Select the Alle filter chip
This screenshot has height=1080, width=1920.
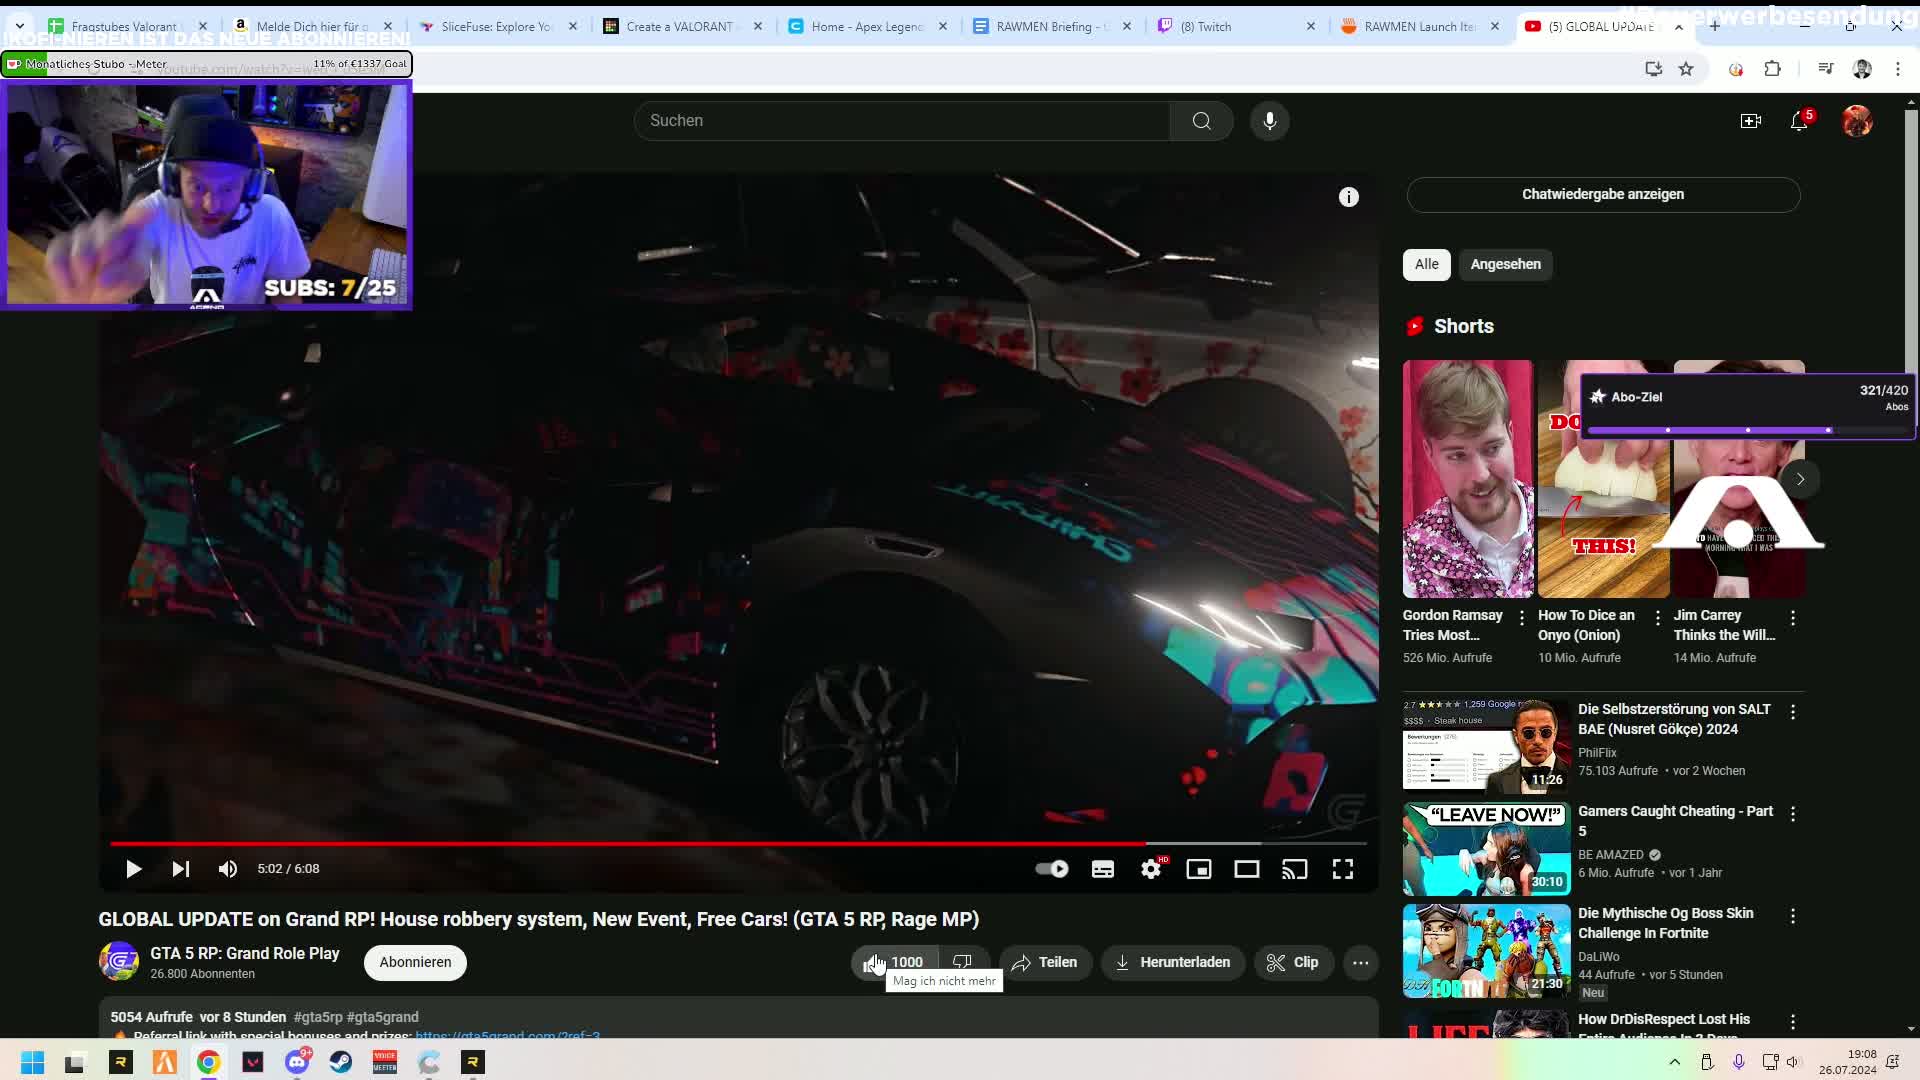click(1426, 264)
